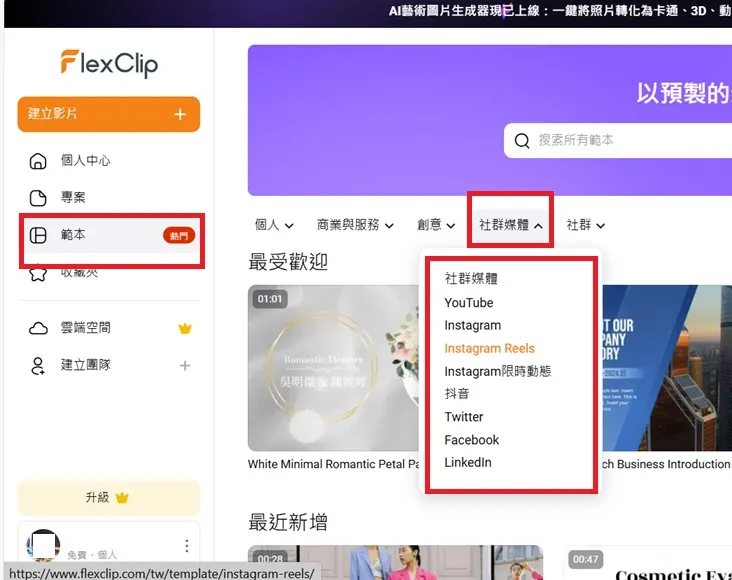This screenshot has height=580, width=732.
Task: Click the star icon for 收藏夾
Action: tap(38, 273)
